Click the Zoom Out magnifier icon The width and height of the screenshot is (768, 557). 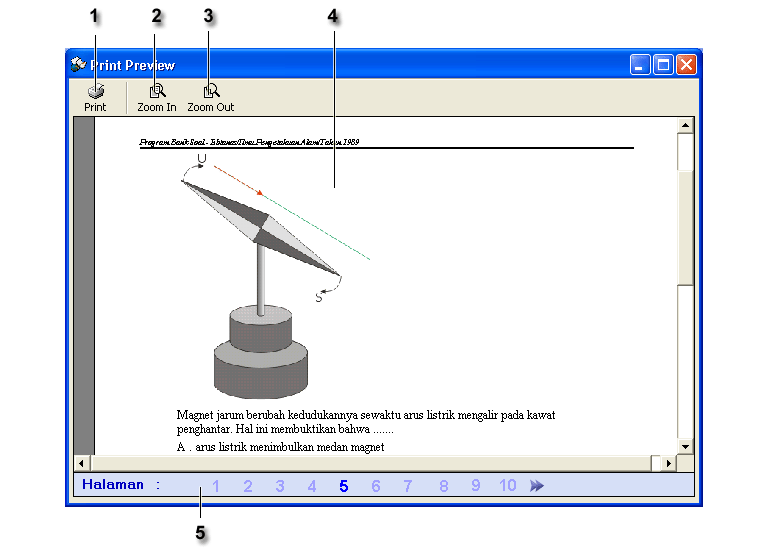coord(211,91)
